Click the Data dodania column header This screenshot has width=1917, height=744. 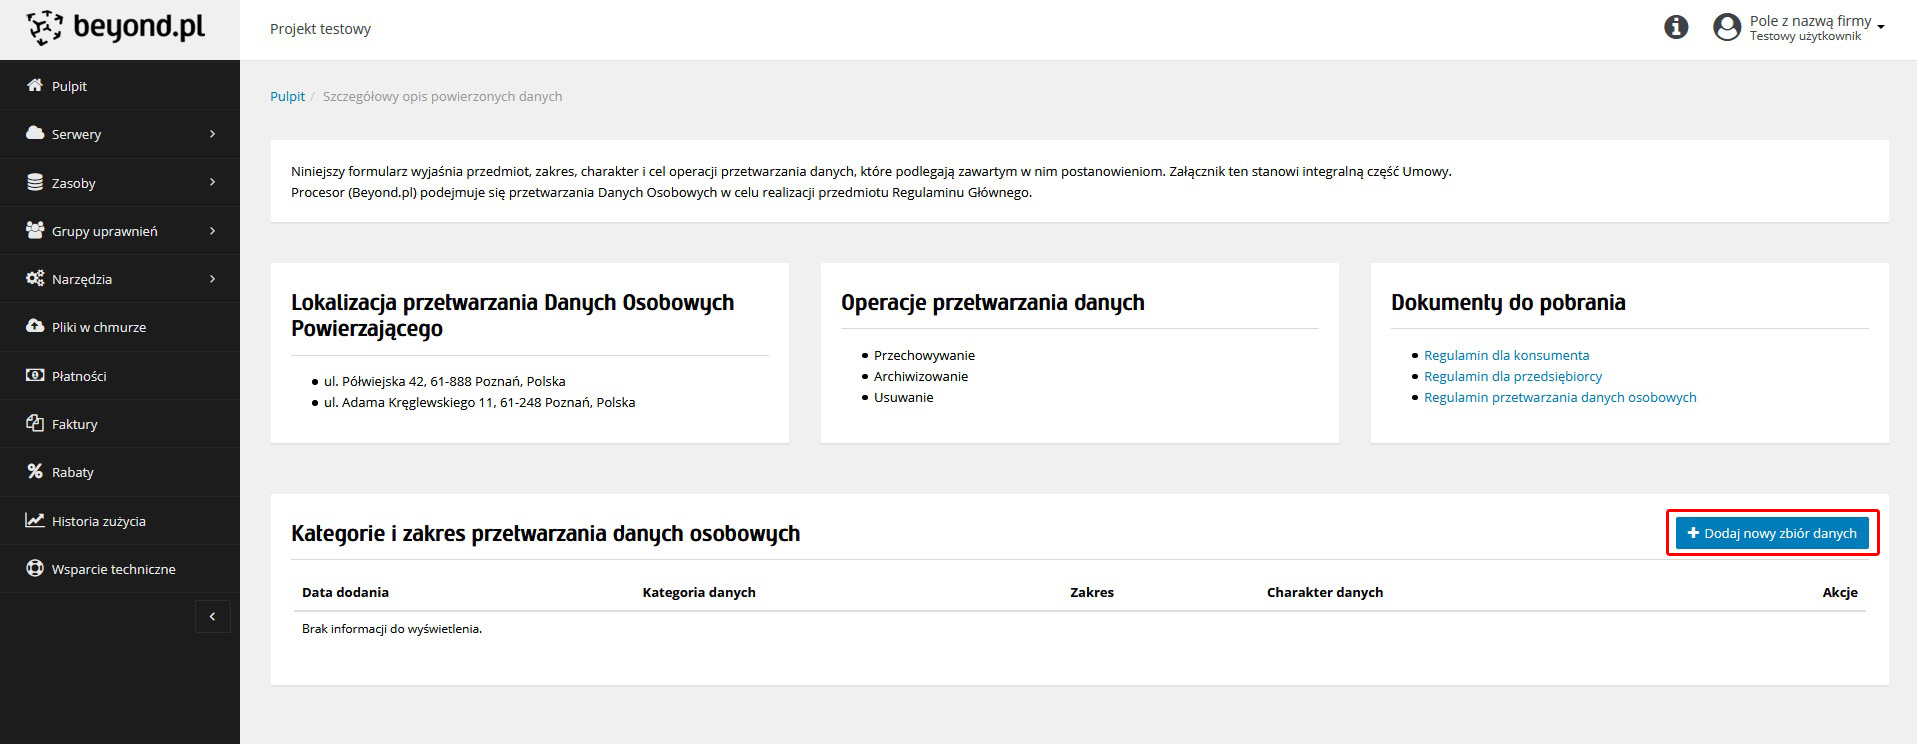click(345, 592)
